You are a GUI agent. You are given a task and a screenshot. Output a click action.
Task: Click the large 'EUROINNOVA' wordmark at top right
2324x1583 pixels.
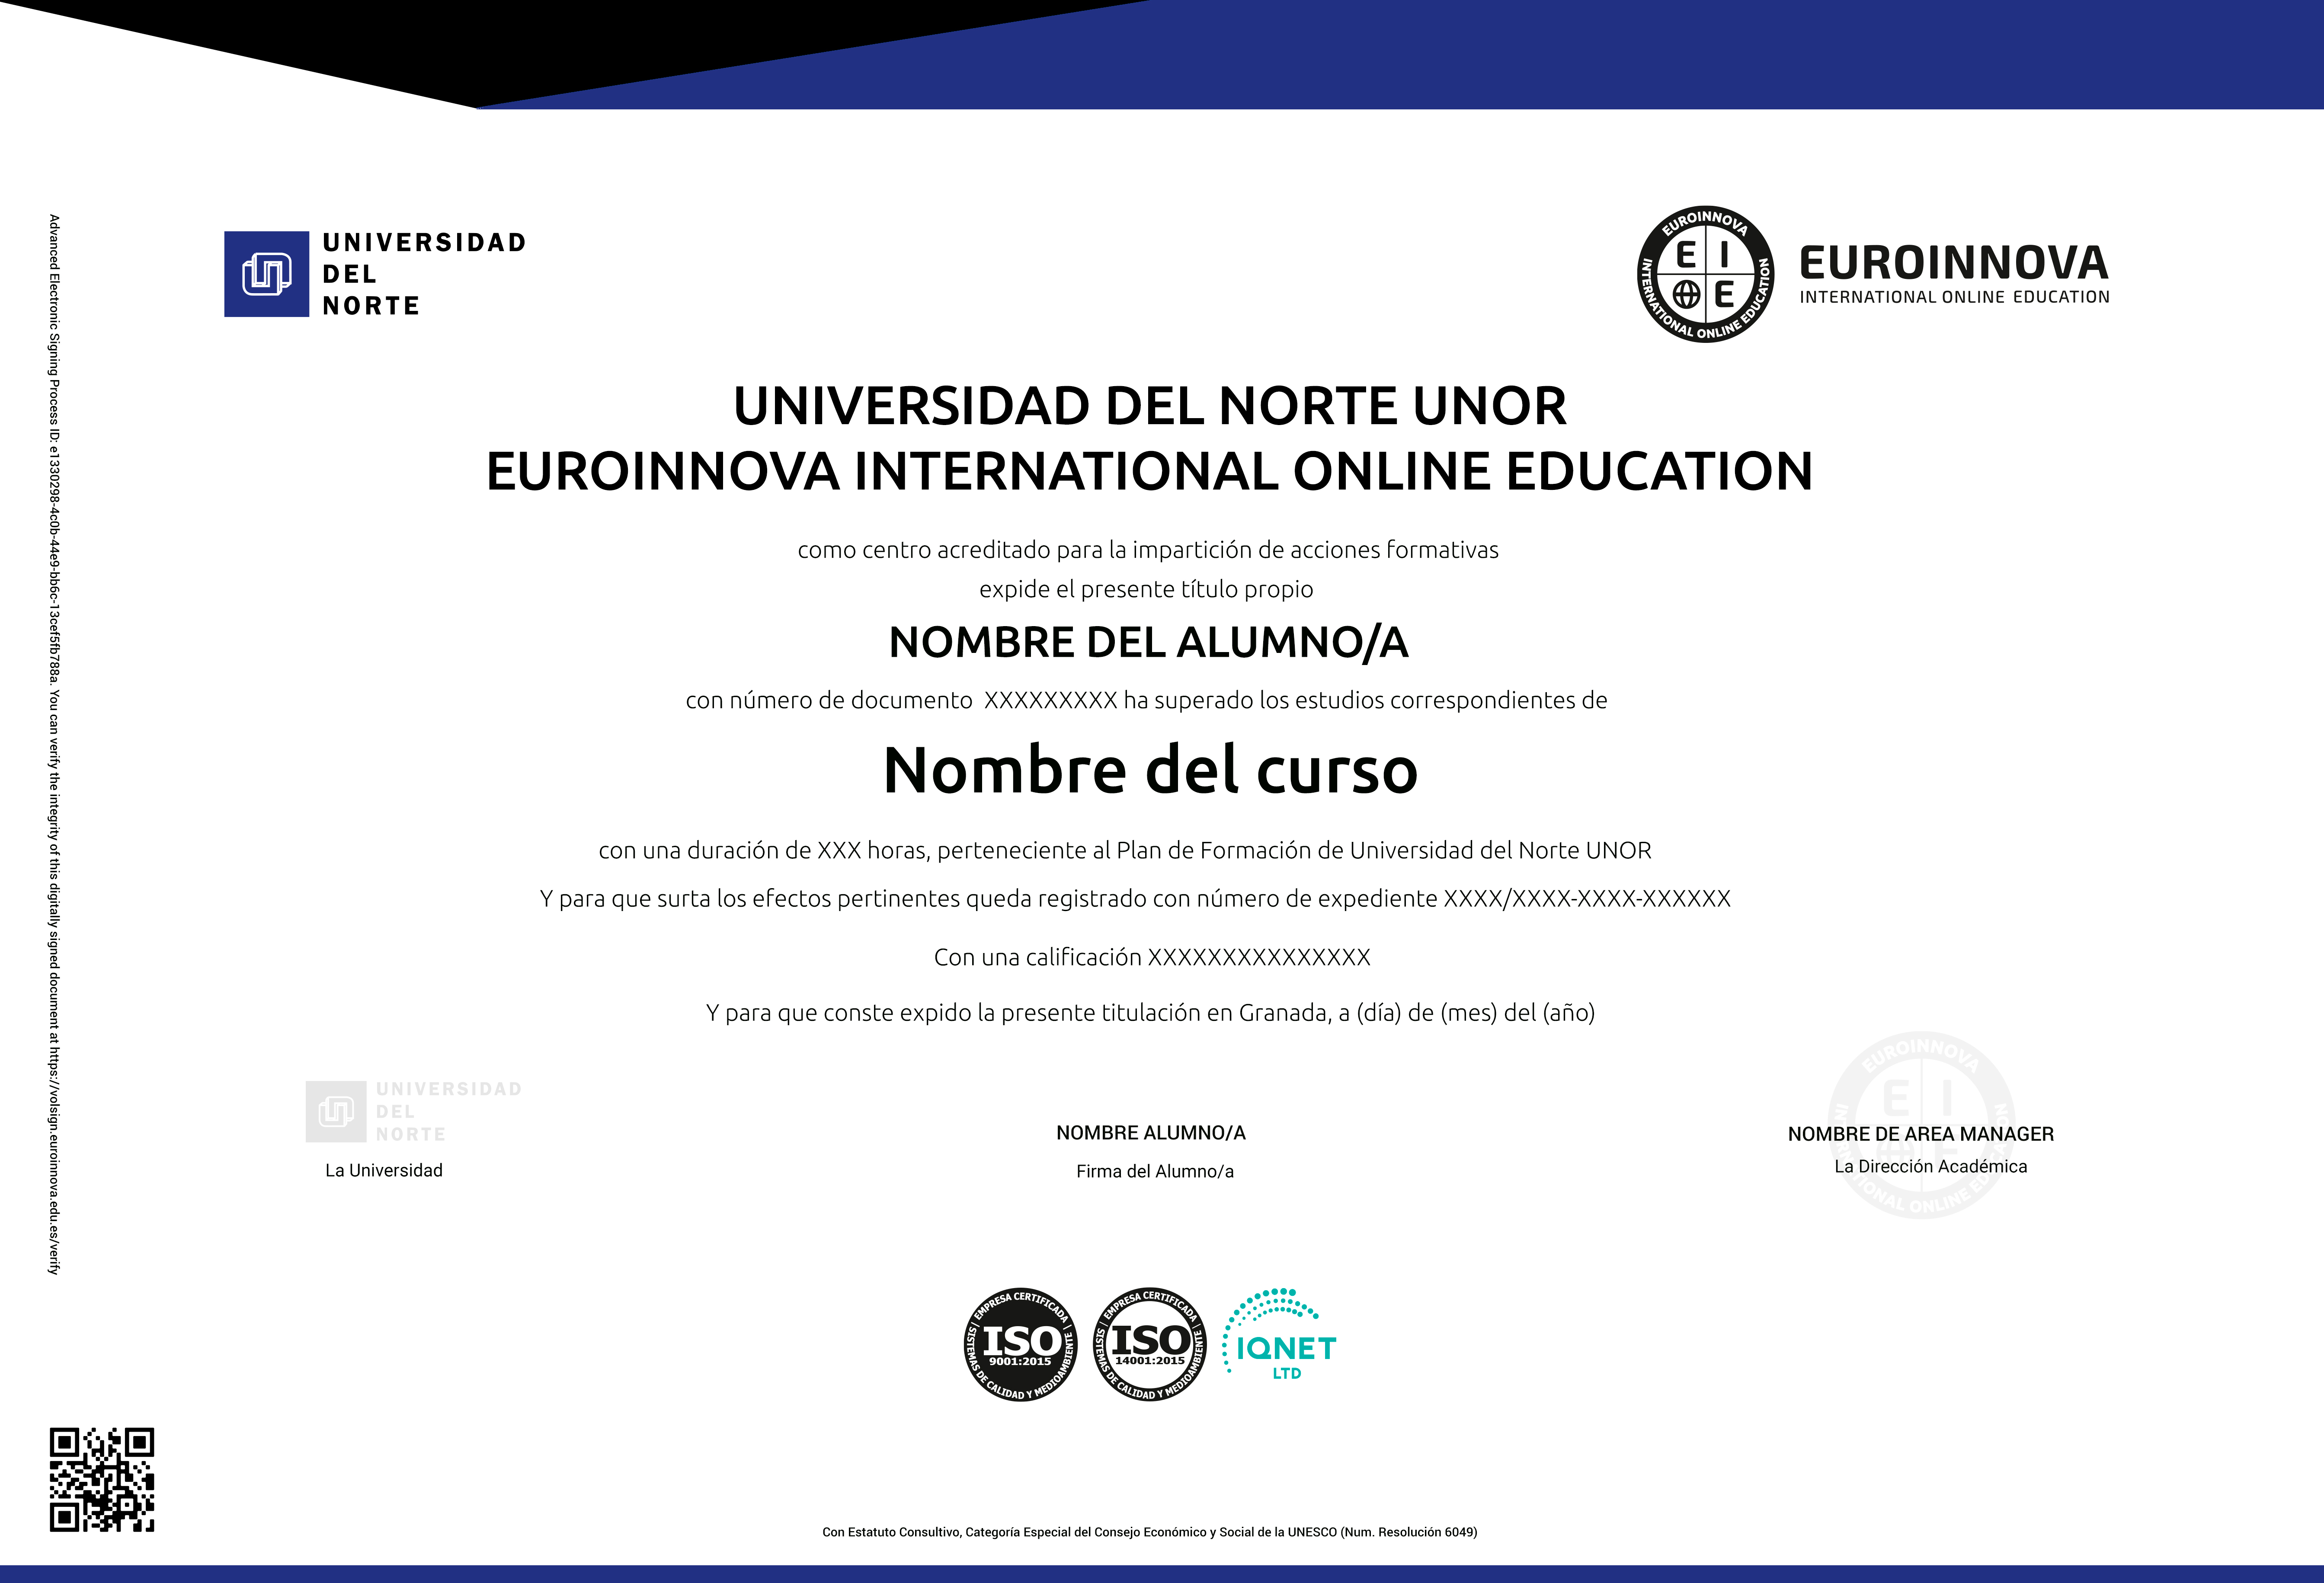tap(1954, 263)
